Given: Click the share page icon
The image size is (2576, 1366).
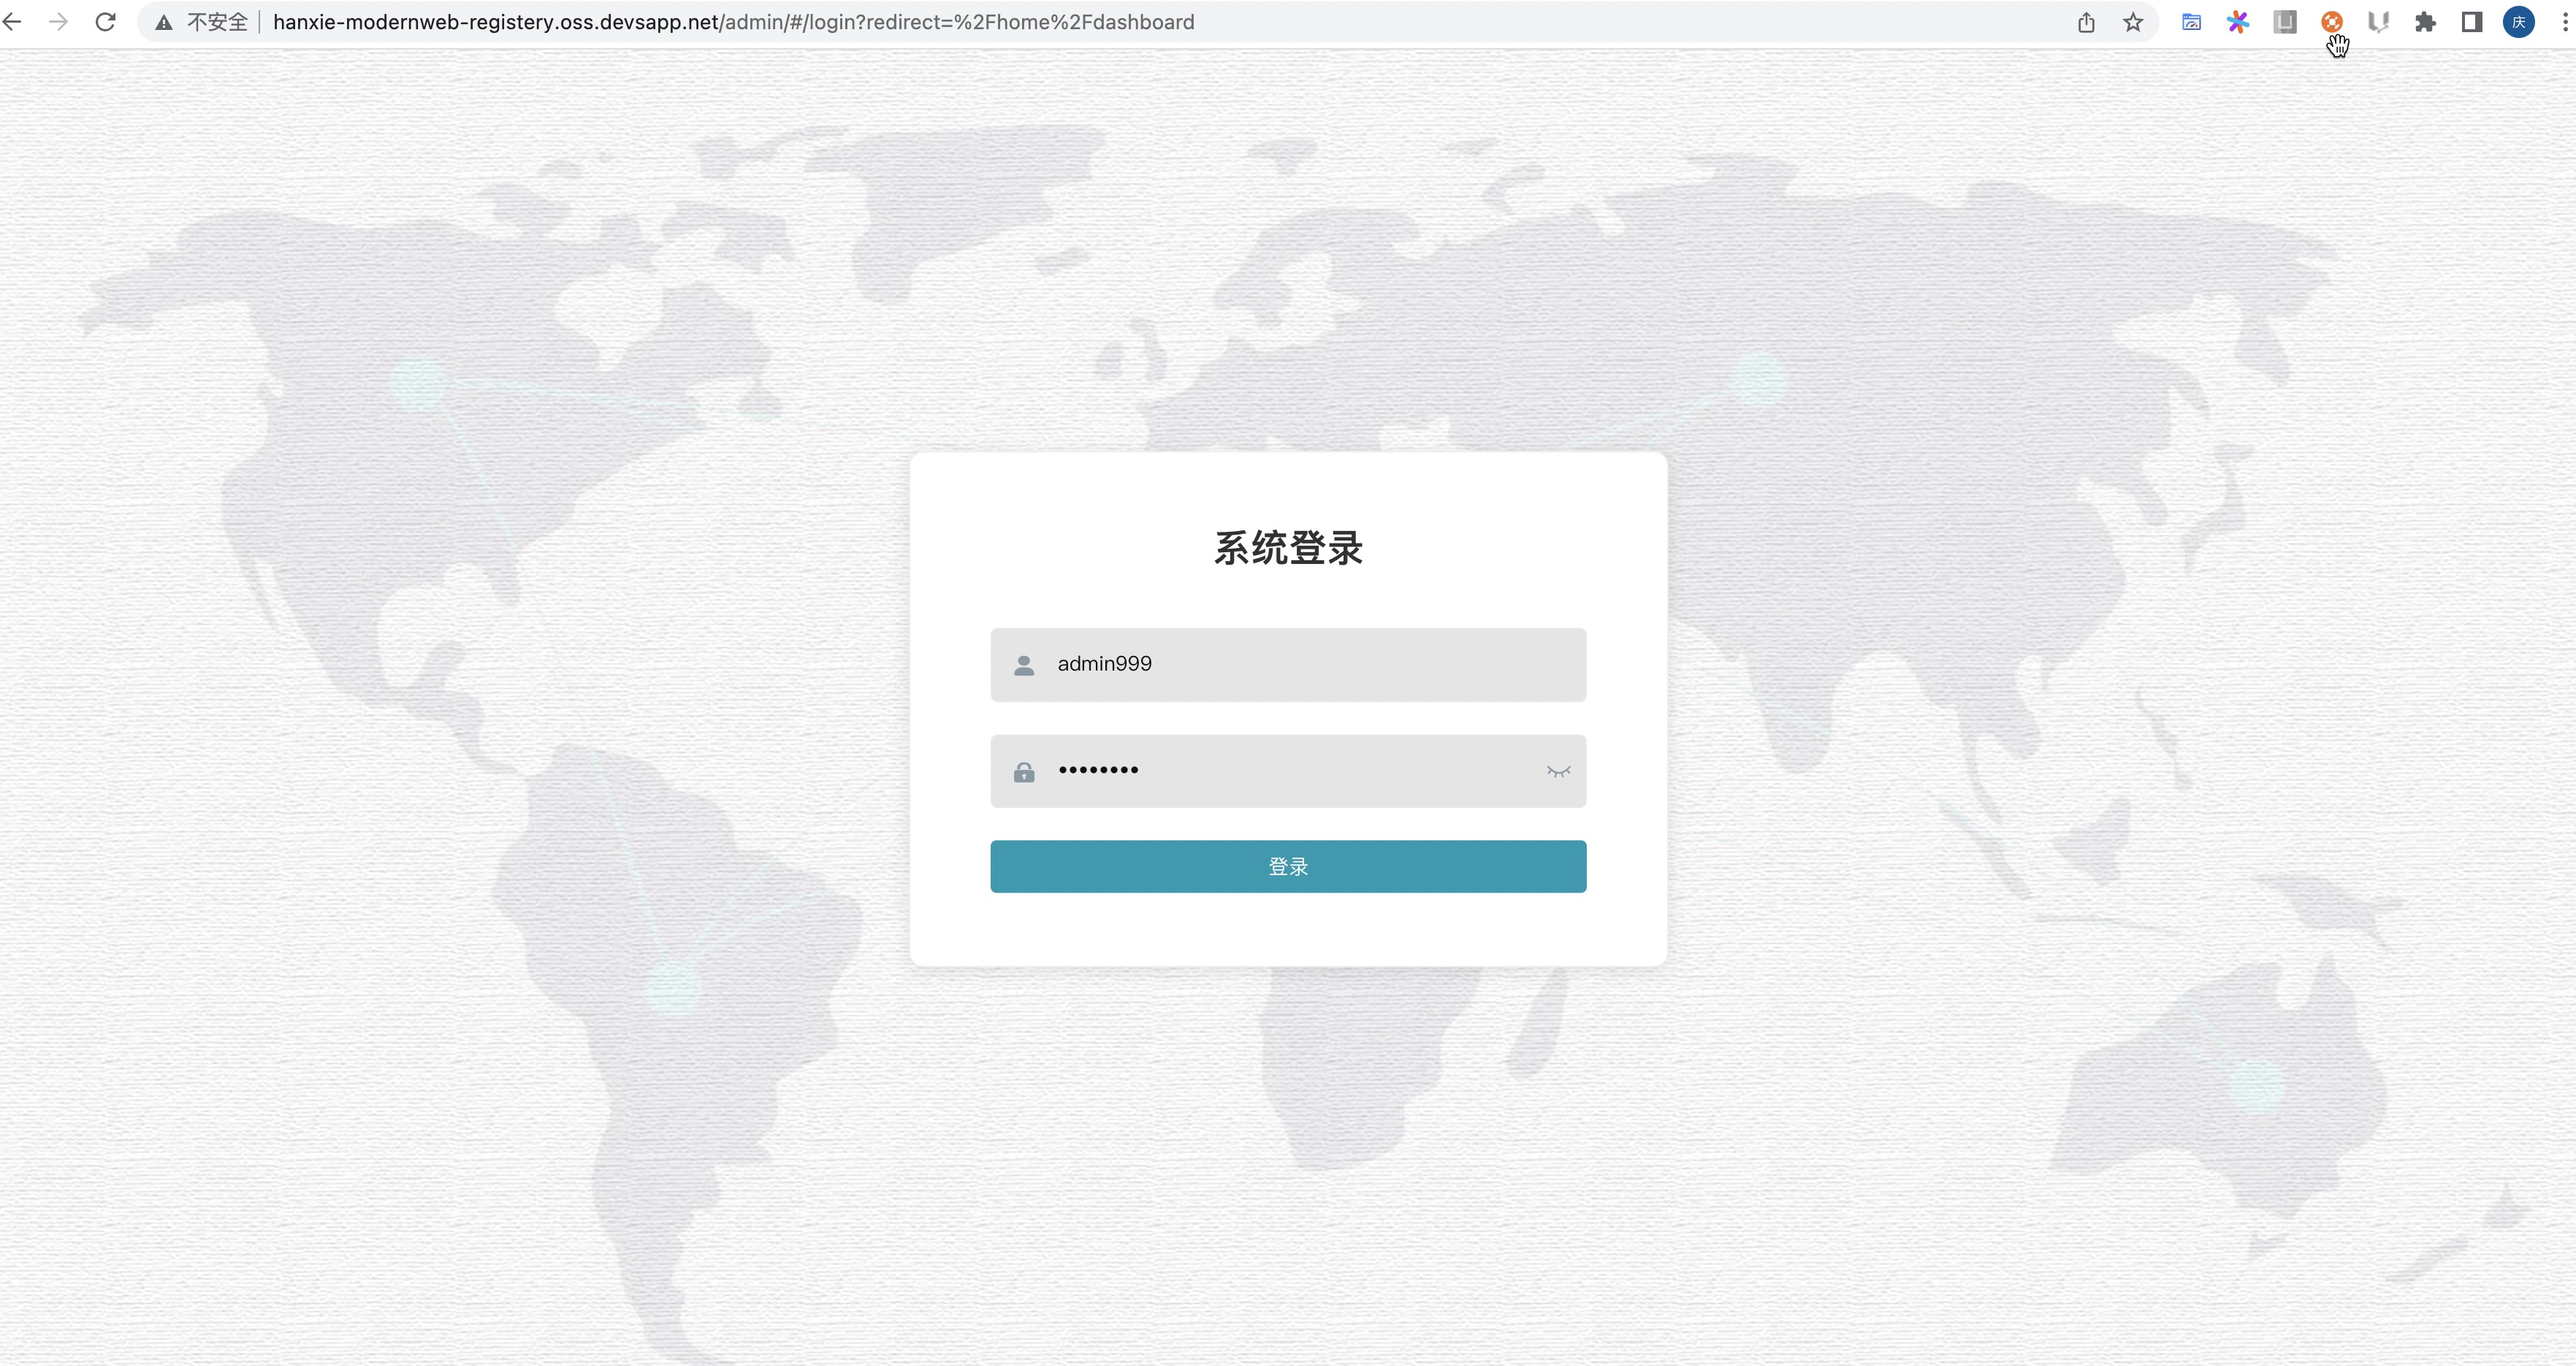Looking at the screenshot, I should pyautogui.click(x=2086, y=22).
